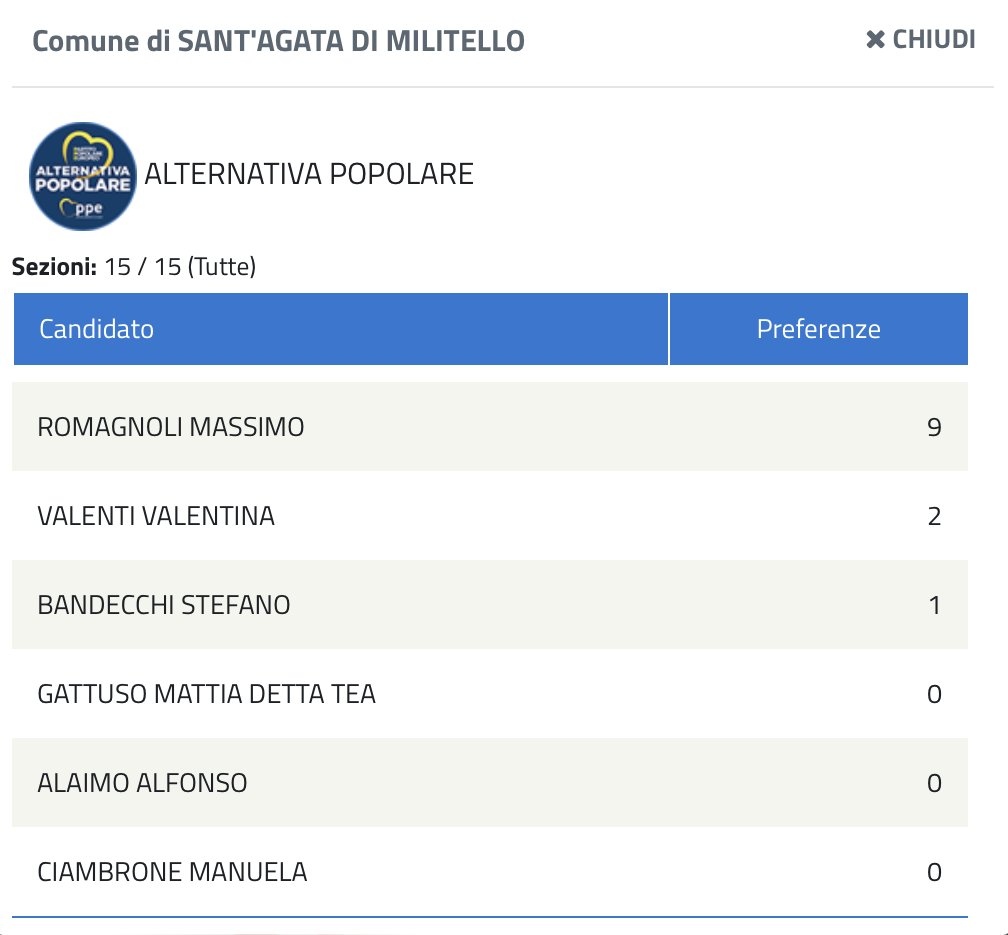1008x935 pixels.
Task: Click the X icon beside CHIUDI
Action: (x=876, y=40)
